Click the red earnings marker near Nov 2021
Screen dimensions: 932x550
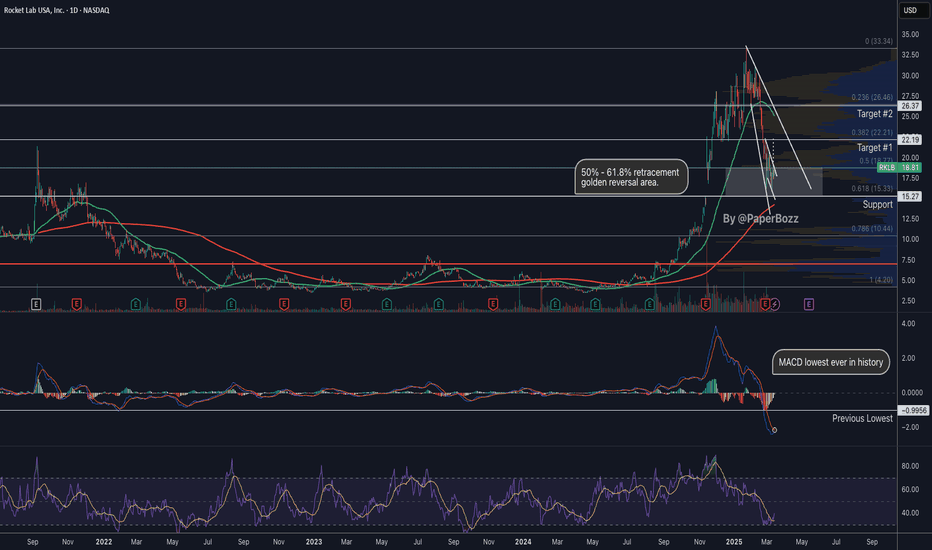[x=77, y=304]
